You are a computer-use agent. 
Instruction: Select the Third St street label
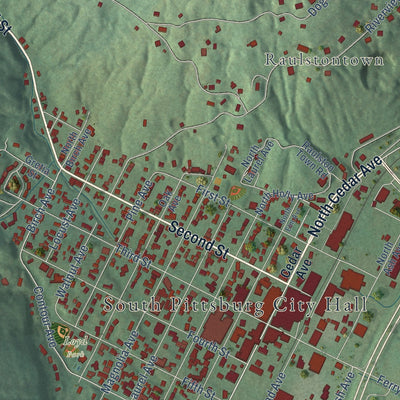coord(133,256)
